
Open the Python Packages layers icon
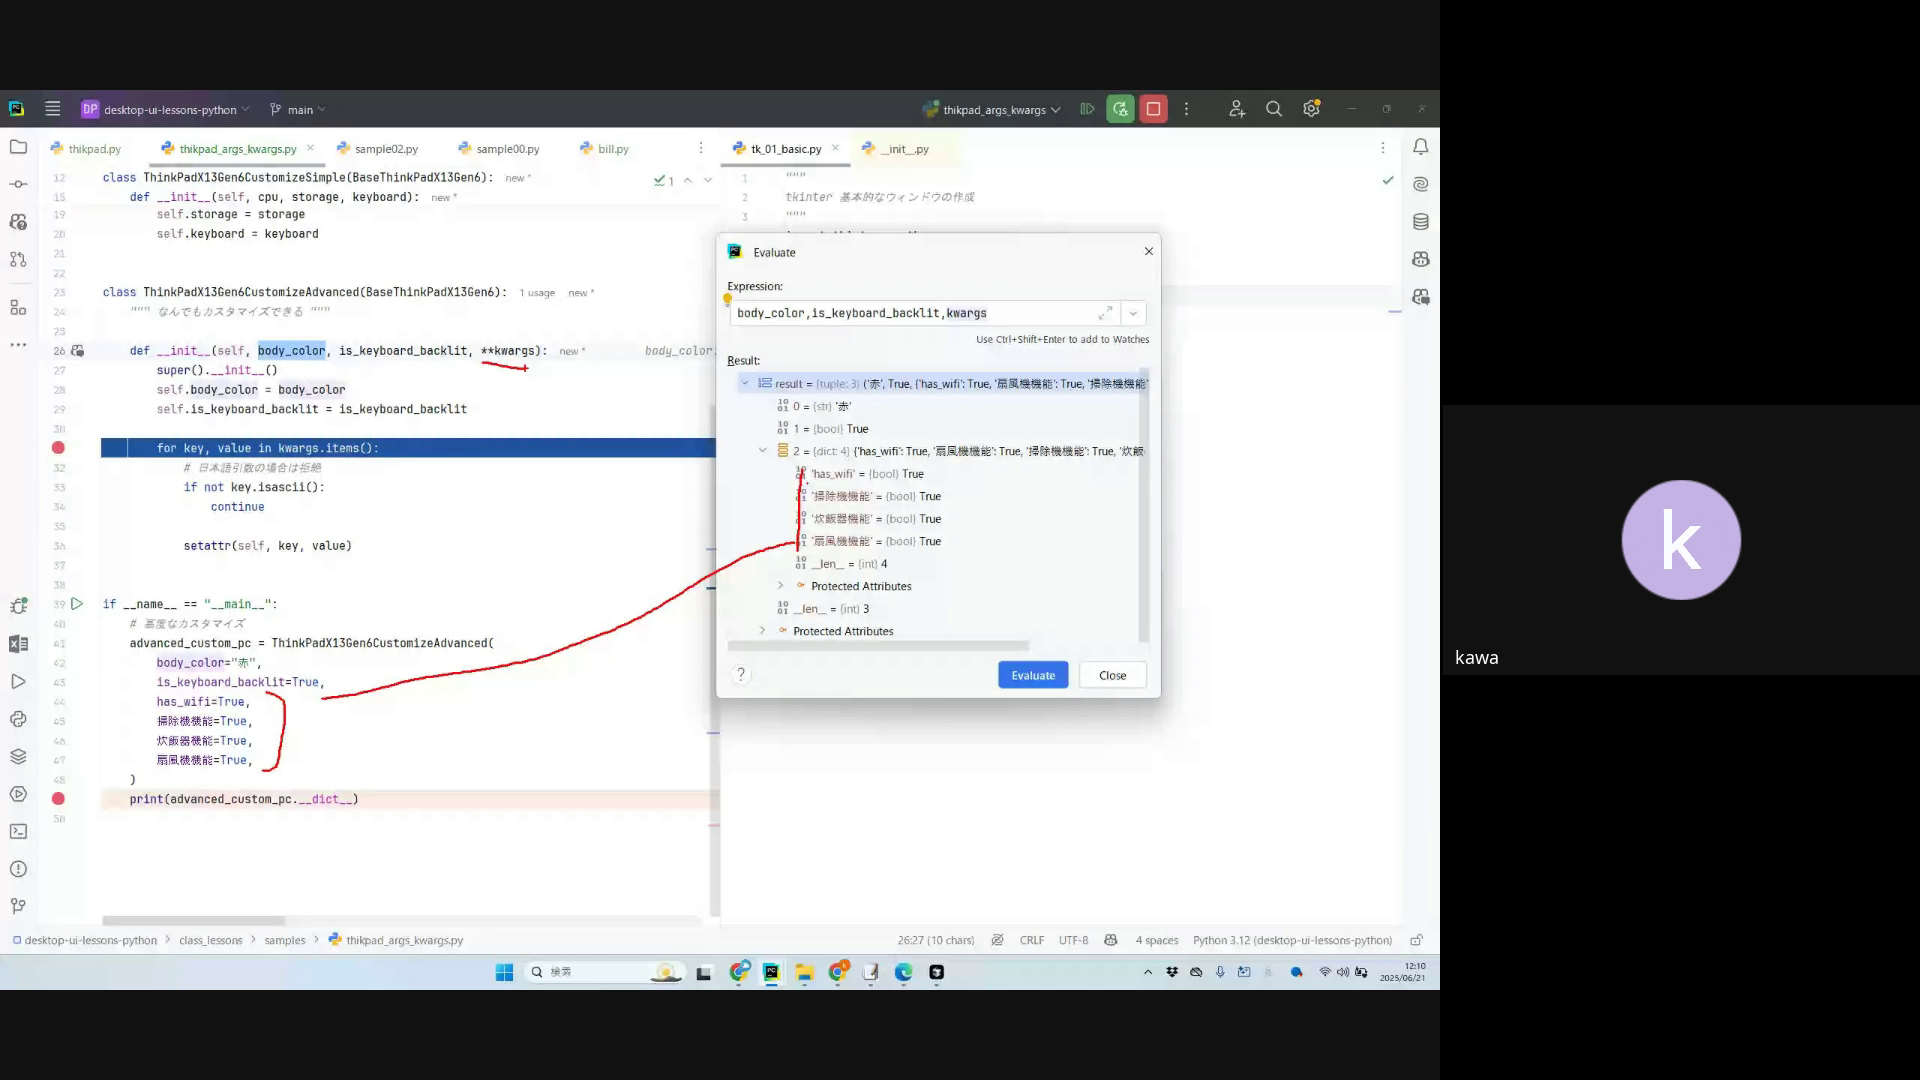coord(18,756)
